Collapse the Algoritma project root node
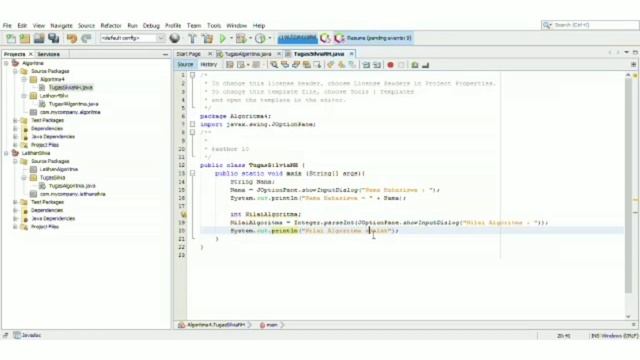The height and width of the screenshot is (360, 640). [6, 63]
